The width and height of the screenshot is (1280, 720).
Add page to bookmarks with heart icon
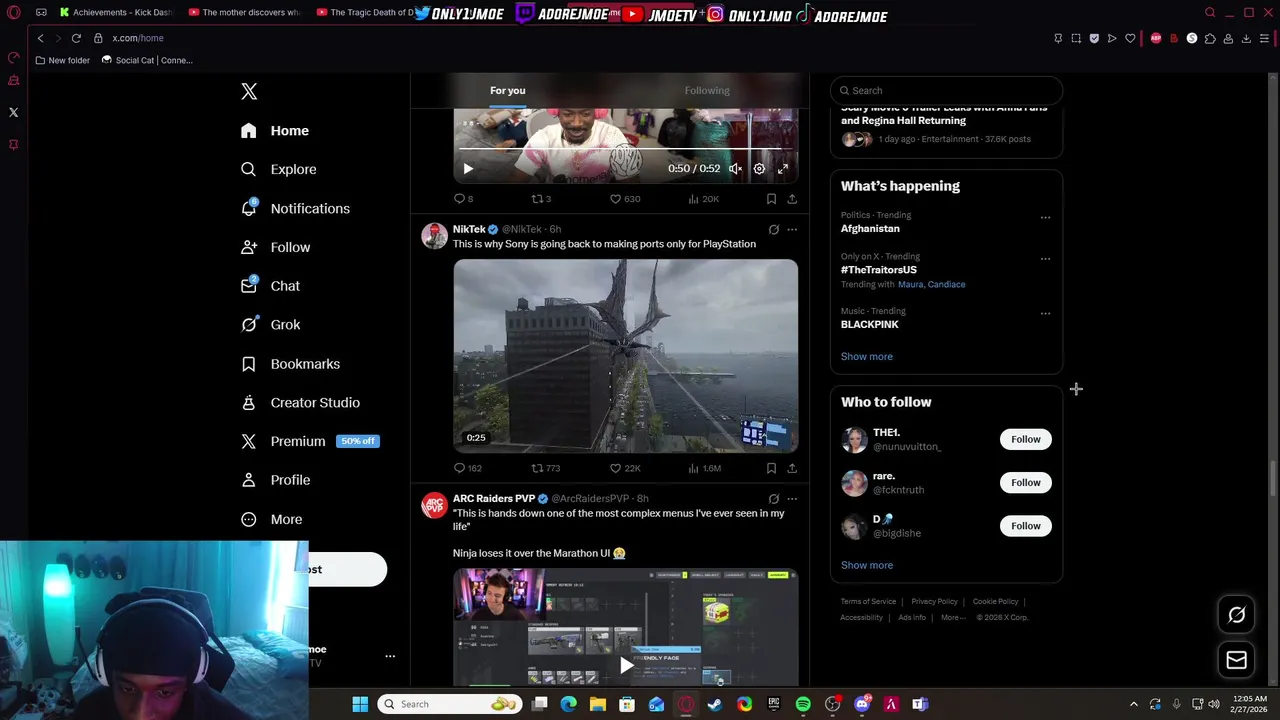pyautogui.click(x=1130, y=38)
